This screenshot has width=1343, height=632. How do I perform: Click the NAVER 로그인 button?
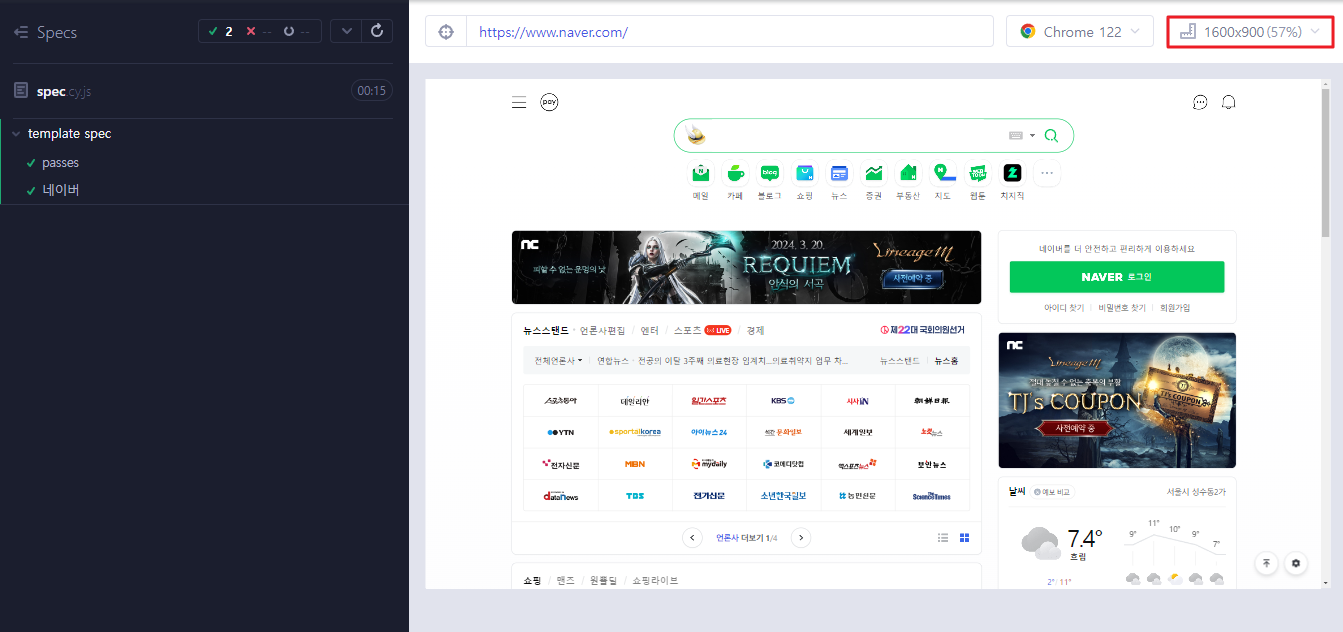pos(1117,277)
